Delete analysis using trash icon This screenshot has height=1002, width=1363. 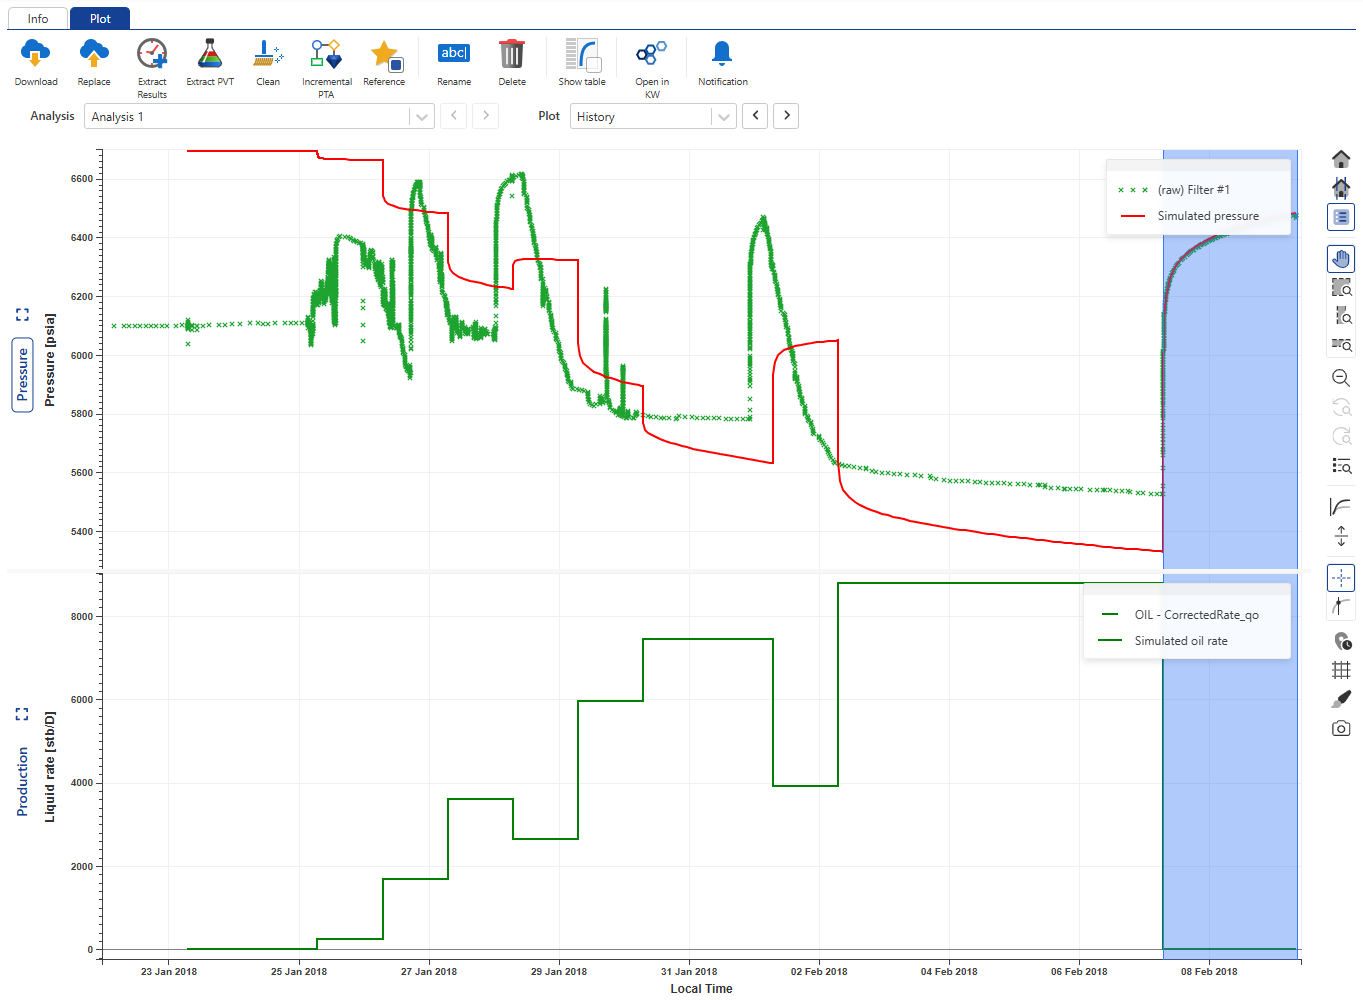point(511,55)
